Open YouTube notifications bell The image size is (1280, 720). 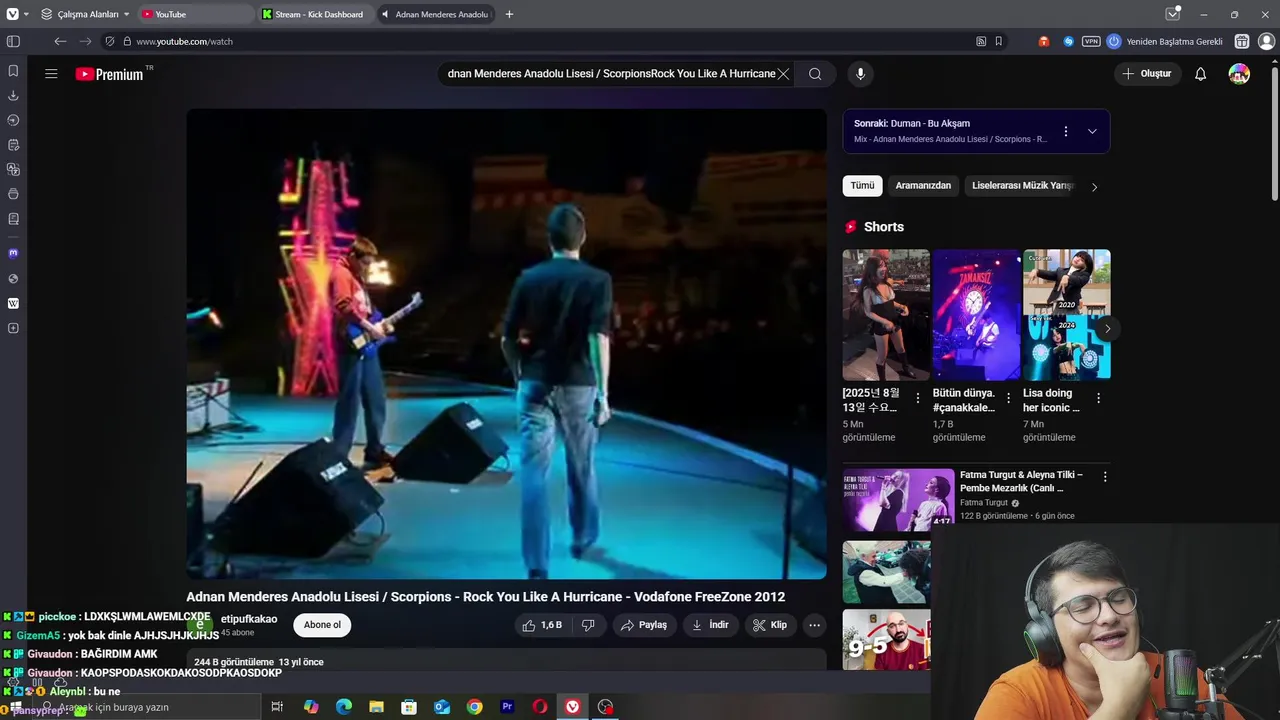1201,74
